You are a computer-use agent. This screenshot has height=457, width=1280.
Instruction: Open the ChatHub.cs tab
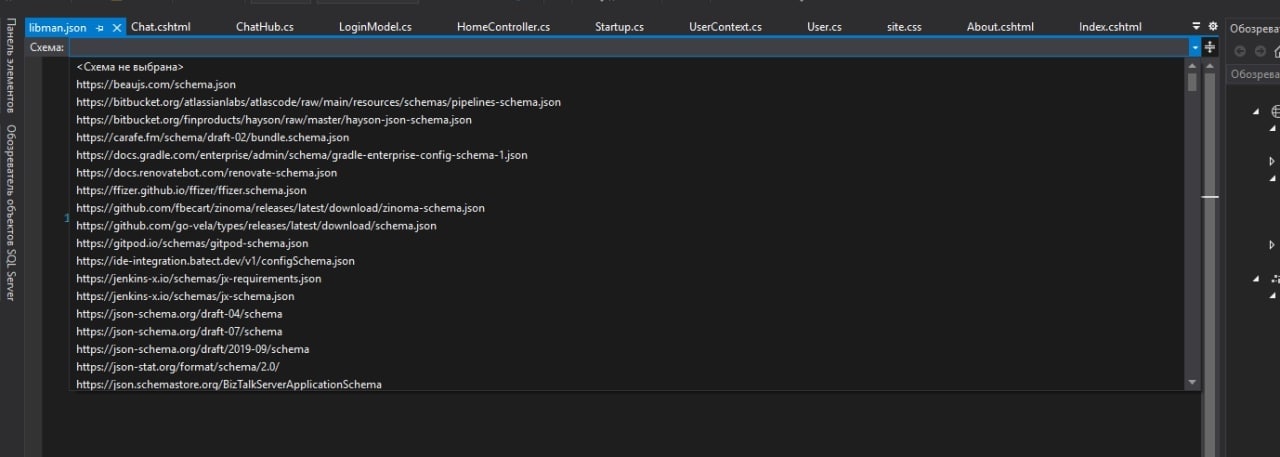tap(263, 27)
